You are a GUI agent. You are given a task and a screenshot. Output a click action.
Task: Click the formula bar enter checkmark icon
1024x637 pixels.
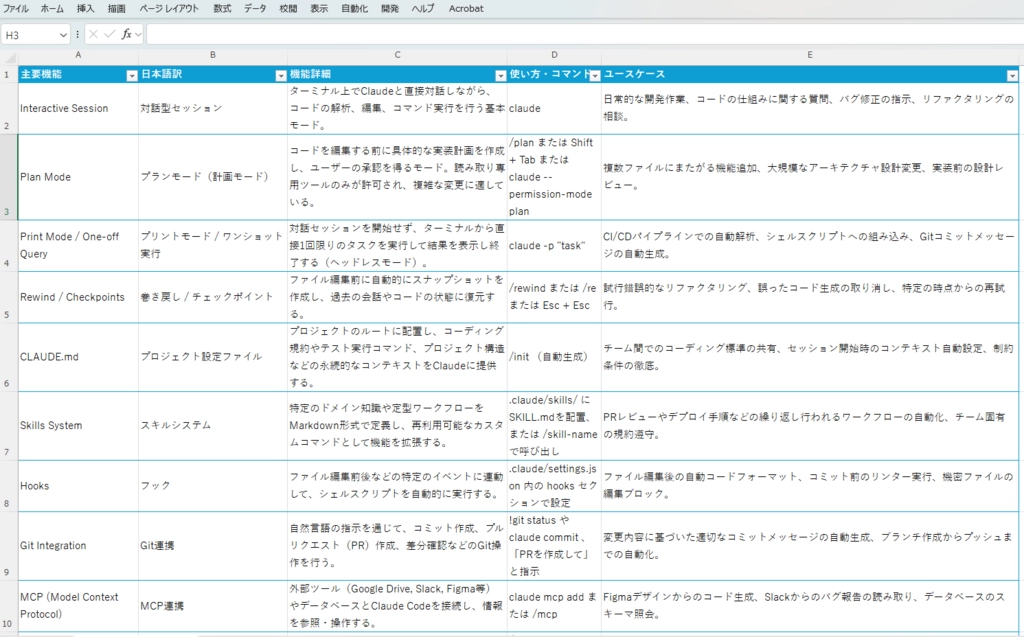click(109, 34)
